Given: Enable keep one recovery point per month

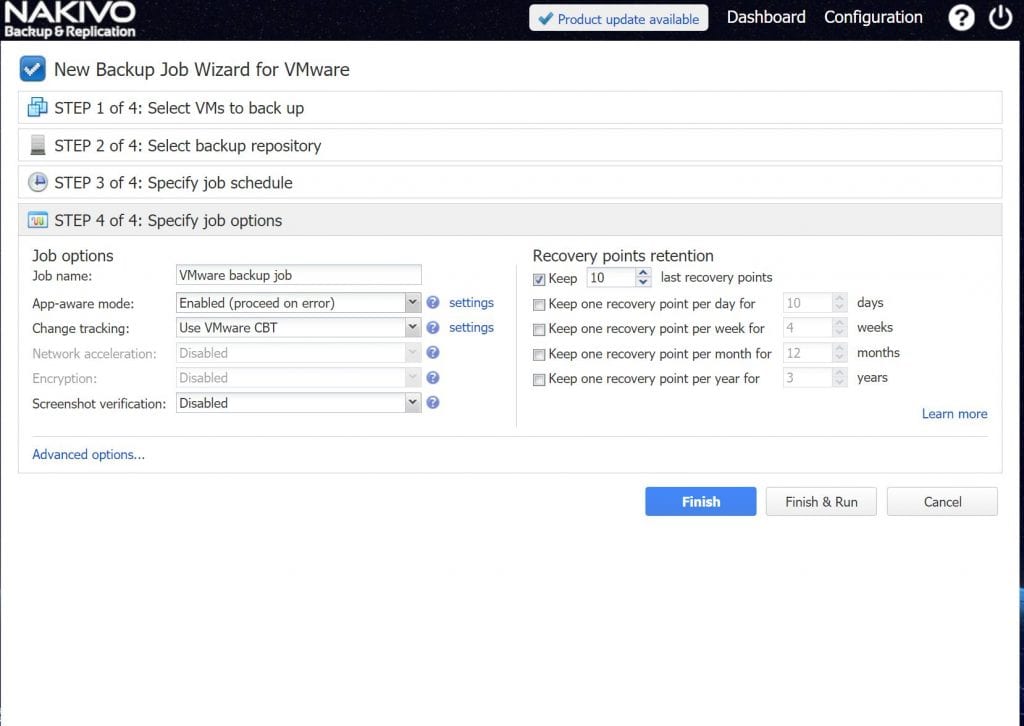Looking at the screenshot, I should click(x=540, y=355).
